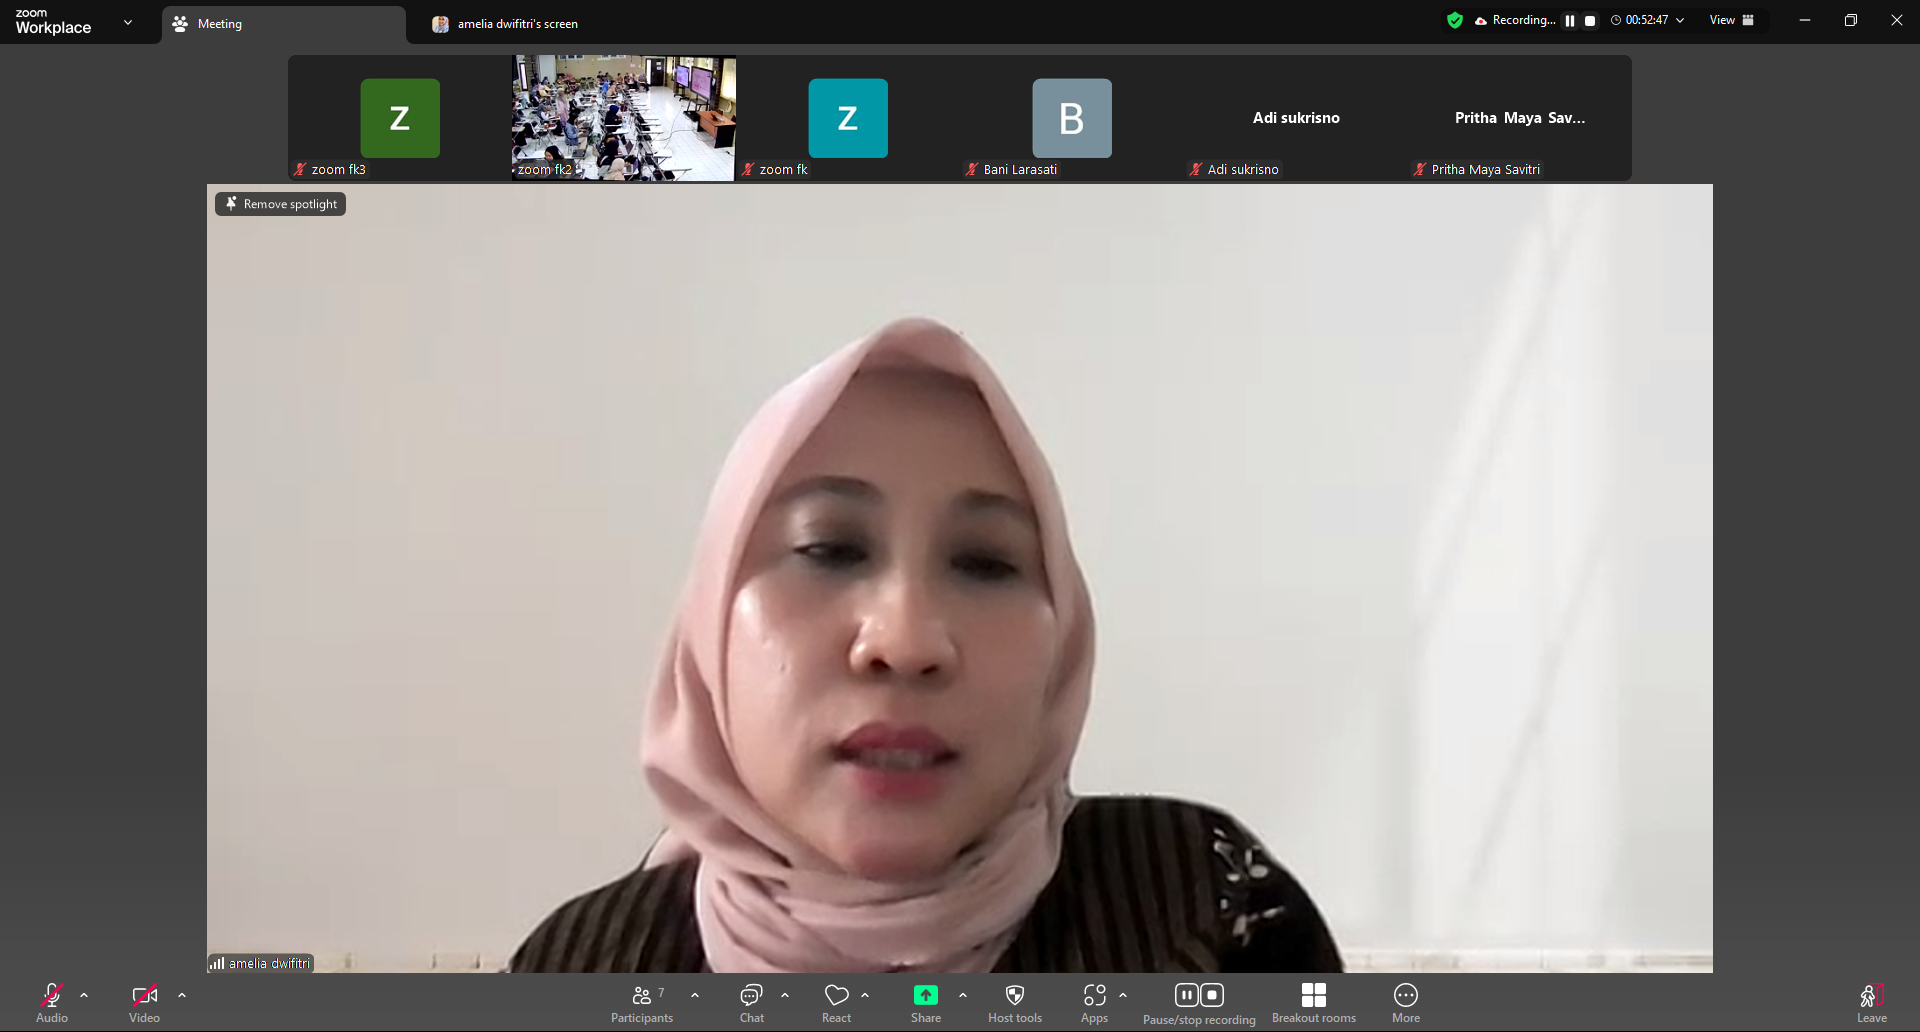The height and width of the screenshot is (1032, 1920).
Task: Expand the audio options arrow
Action: (84, 996)
